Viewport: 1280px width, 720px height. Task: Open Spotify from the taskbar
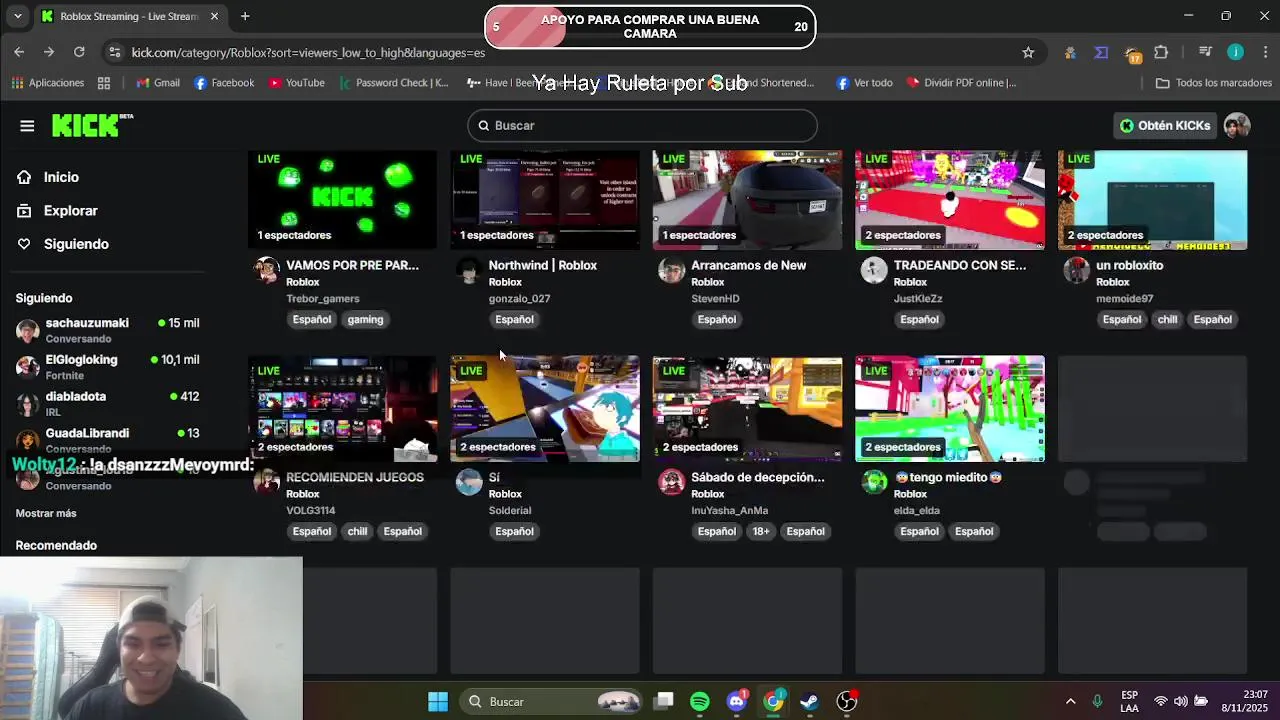tap(700, 701)
